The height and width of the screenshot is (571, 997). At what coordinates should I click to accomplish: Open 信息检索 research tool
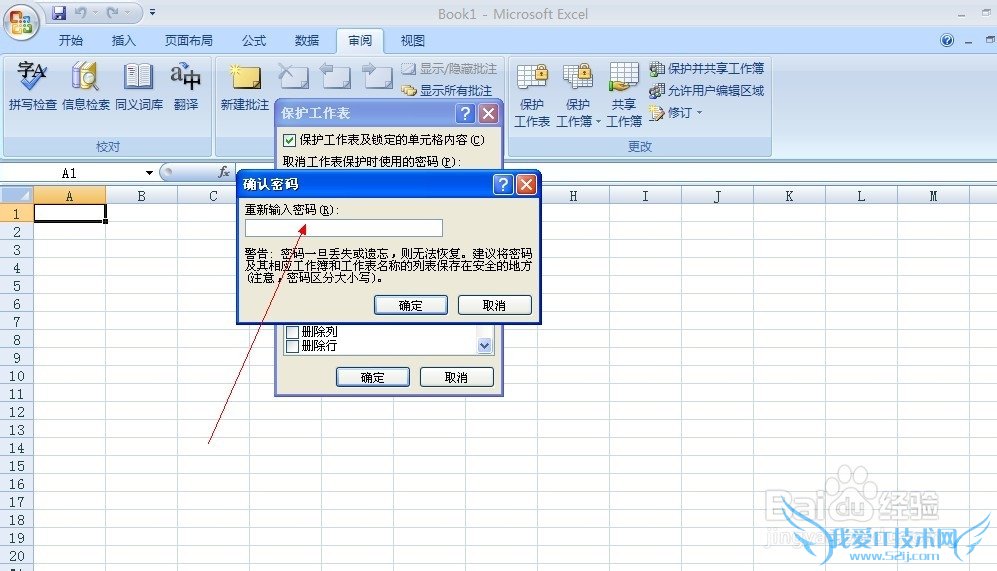click(x=85, y=86)
